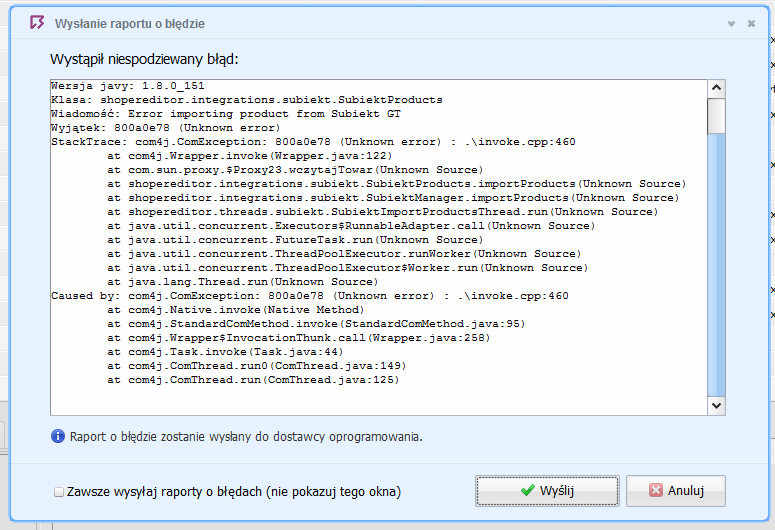This screenshot has height=530, width=775.
Task: Click the line 'Wersja javy: 1.8.0_151'
Action: (x=128, y=86)
